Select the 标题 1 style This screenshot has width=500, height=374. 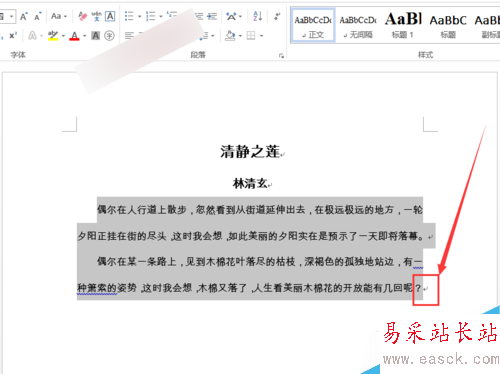coord(403,25)
